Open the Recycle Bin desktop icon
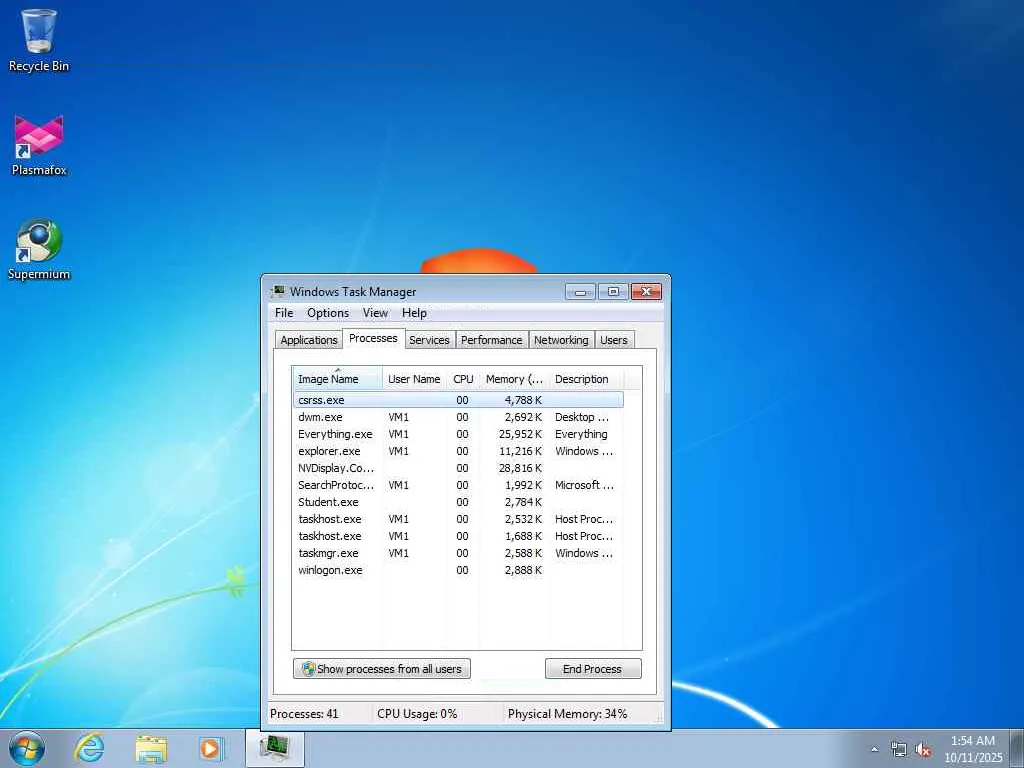Viewport: 1024px width, 768px height. (x=39, y=39)
